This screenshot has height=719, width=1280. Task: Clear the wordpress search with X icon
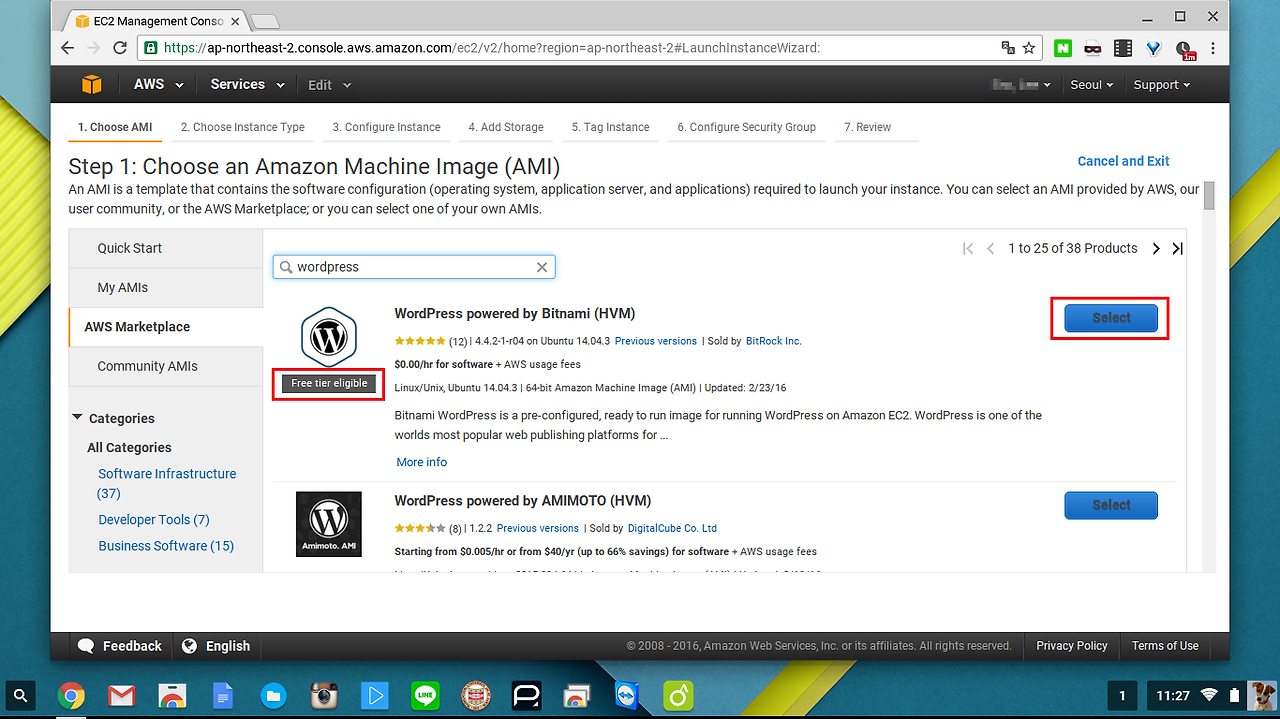point(542,267)
